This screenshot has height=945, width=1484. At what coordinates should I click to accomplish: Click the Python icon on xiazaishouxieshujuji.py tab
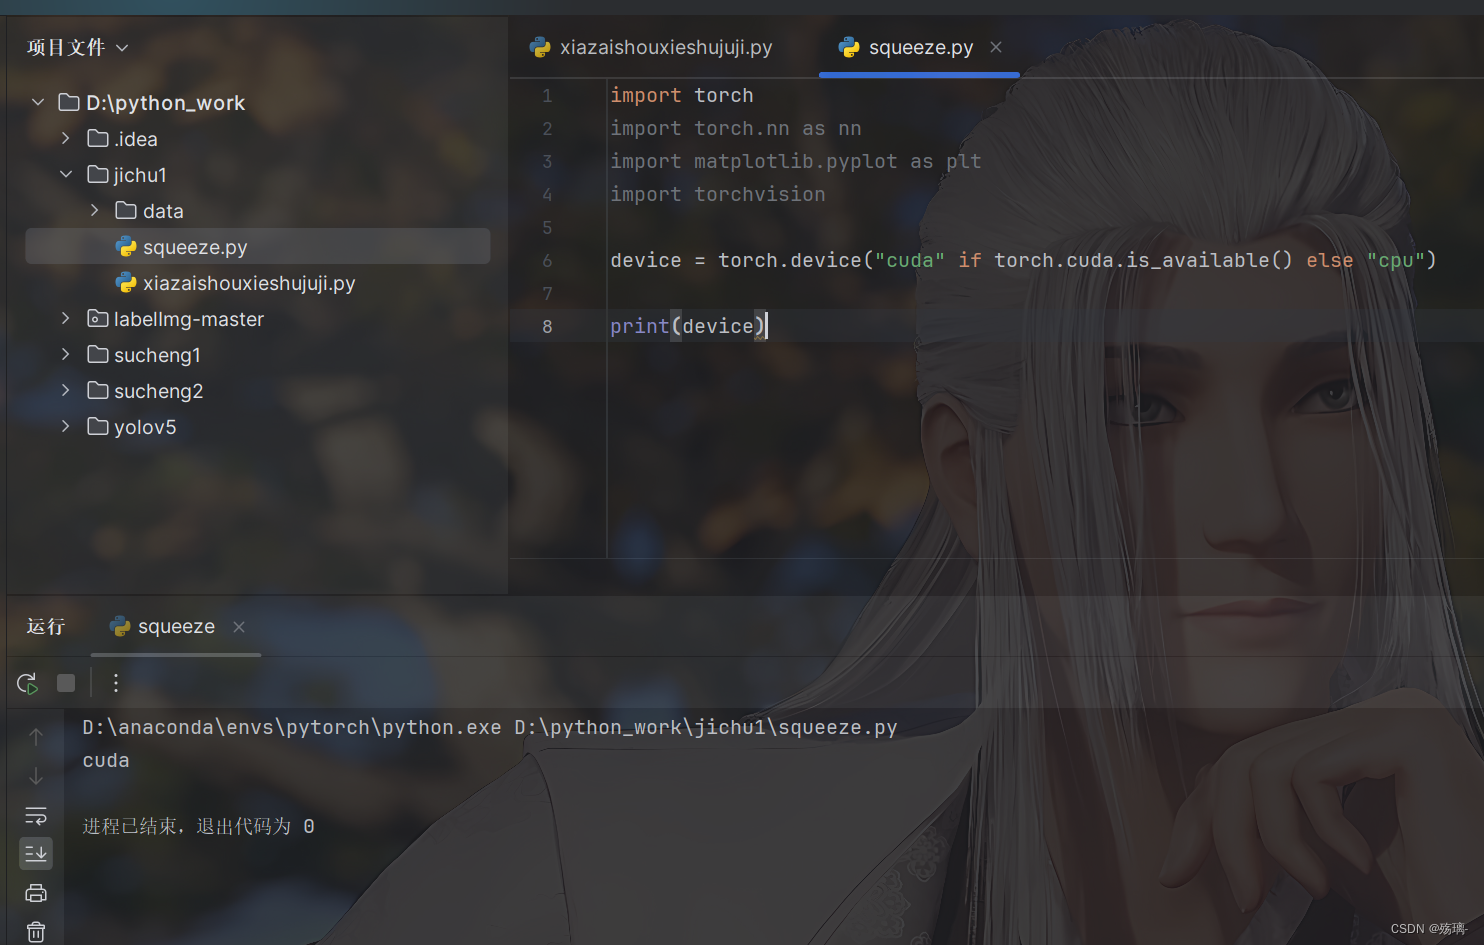[x=541, y=47]
